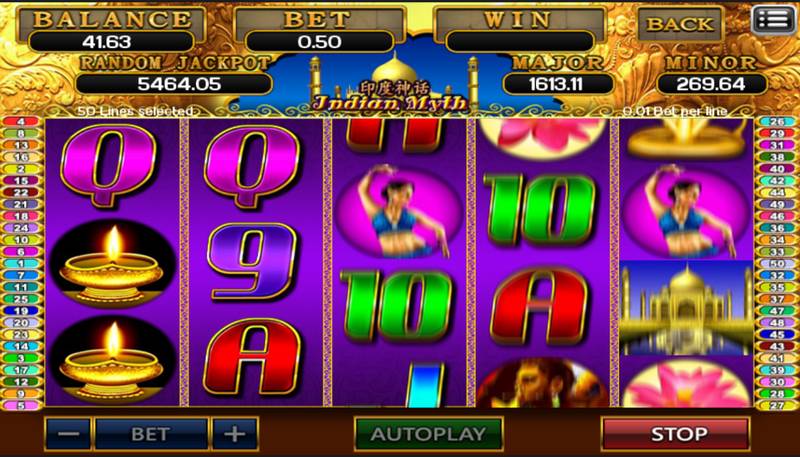Start AUTOPLAY spins
The height and width of the screenshot is (457, 800).
point(429,434)
